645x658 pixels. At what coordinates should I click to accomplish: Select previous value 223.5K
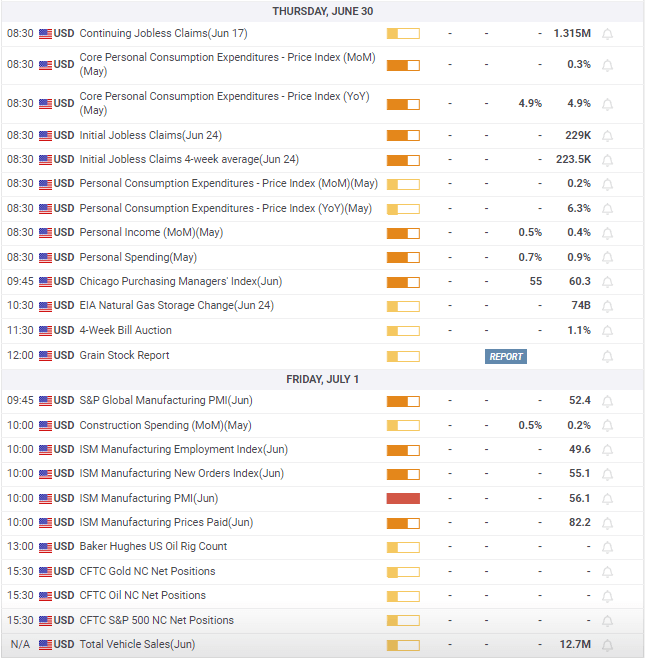(x=573, y=159)
